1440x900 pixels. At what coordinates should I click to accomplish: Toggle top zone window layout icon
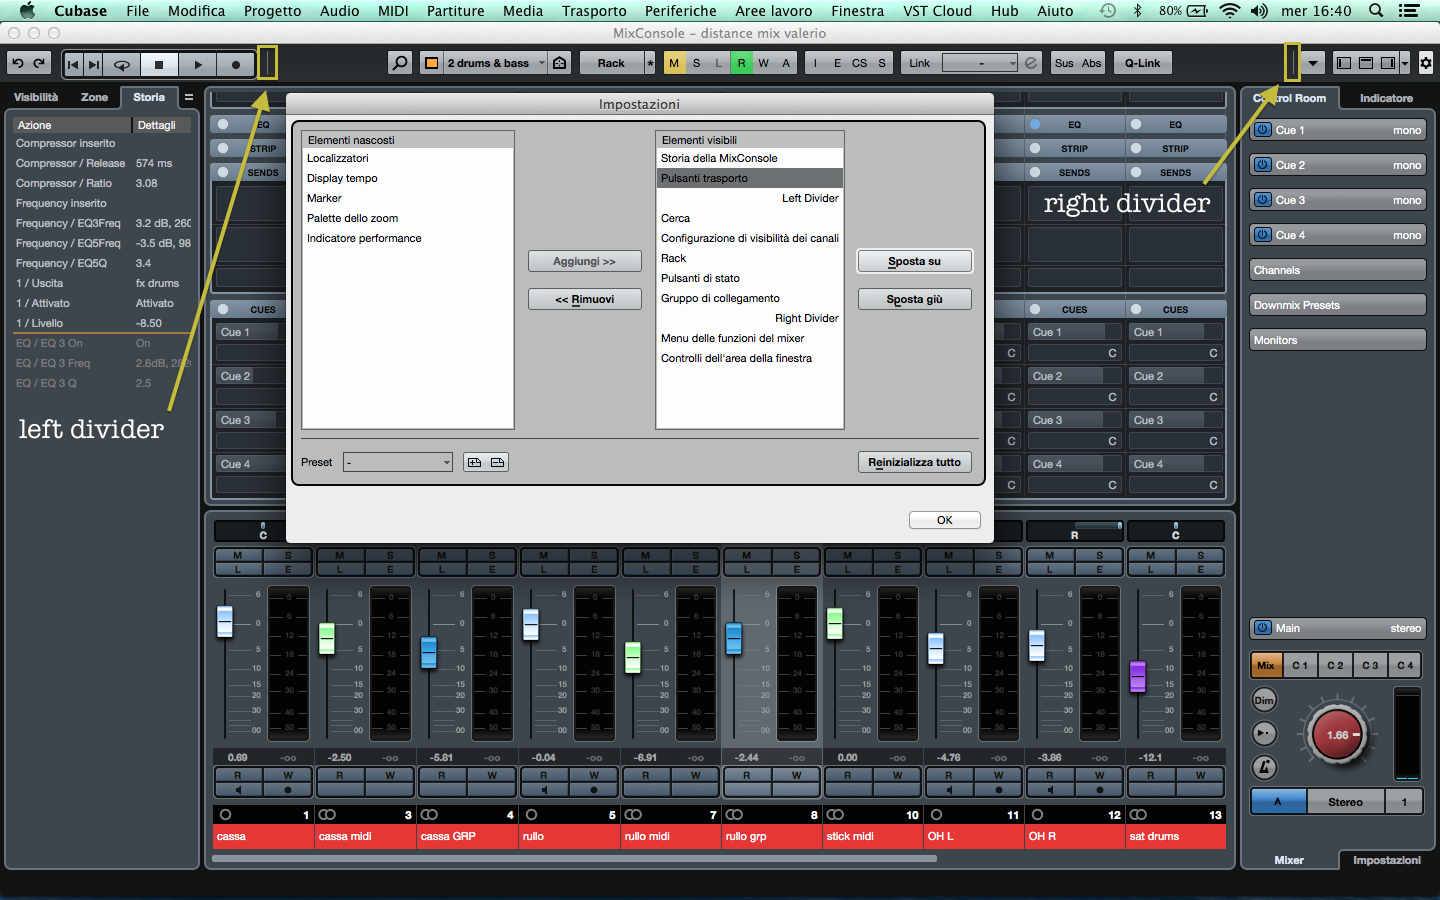1366,63
